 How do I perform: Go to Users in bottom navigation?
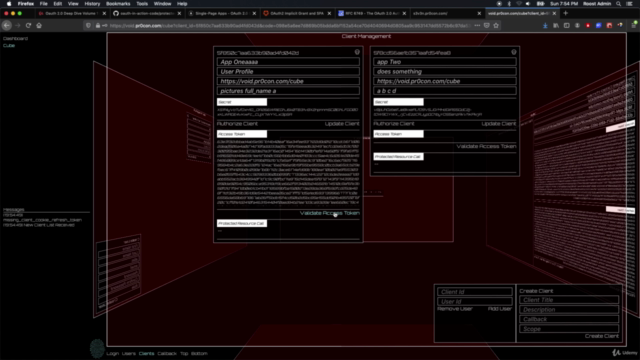coord(129,353)
